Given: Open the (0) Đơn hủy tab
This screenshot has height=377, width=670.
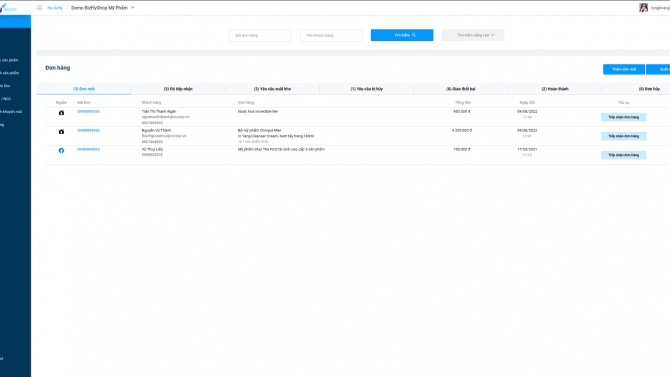Looking at the screenshot, I should (649, 89).
